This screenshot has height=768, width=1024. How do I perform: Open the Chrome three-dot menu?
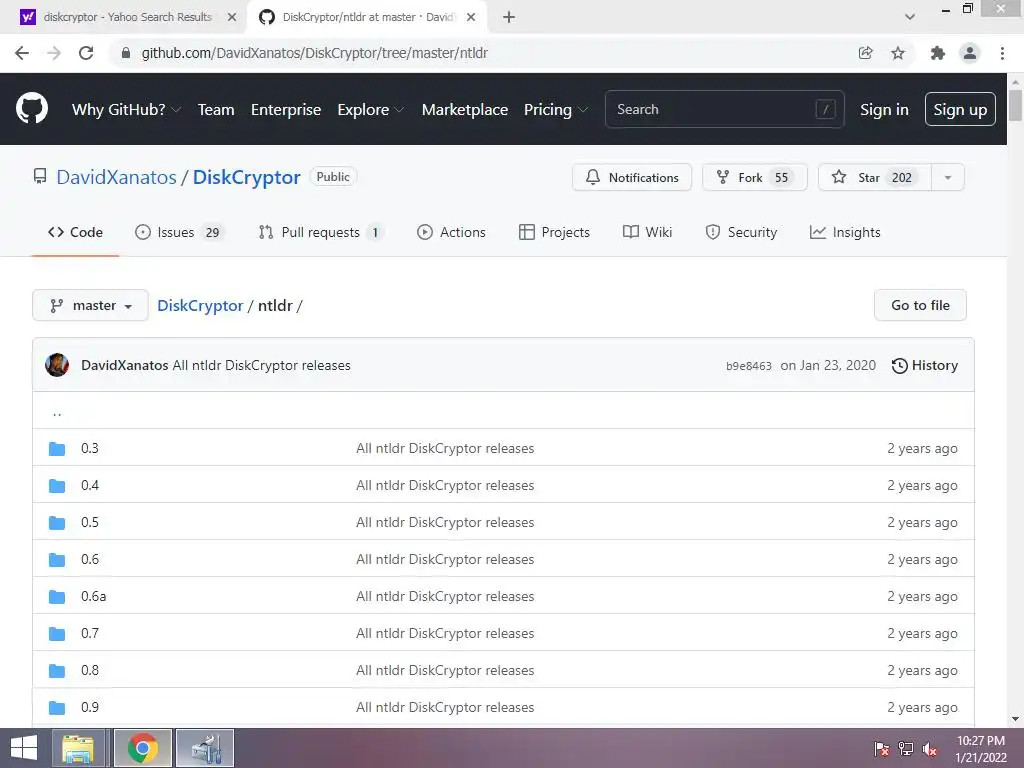pos(1002,53)
